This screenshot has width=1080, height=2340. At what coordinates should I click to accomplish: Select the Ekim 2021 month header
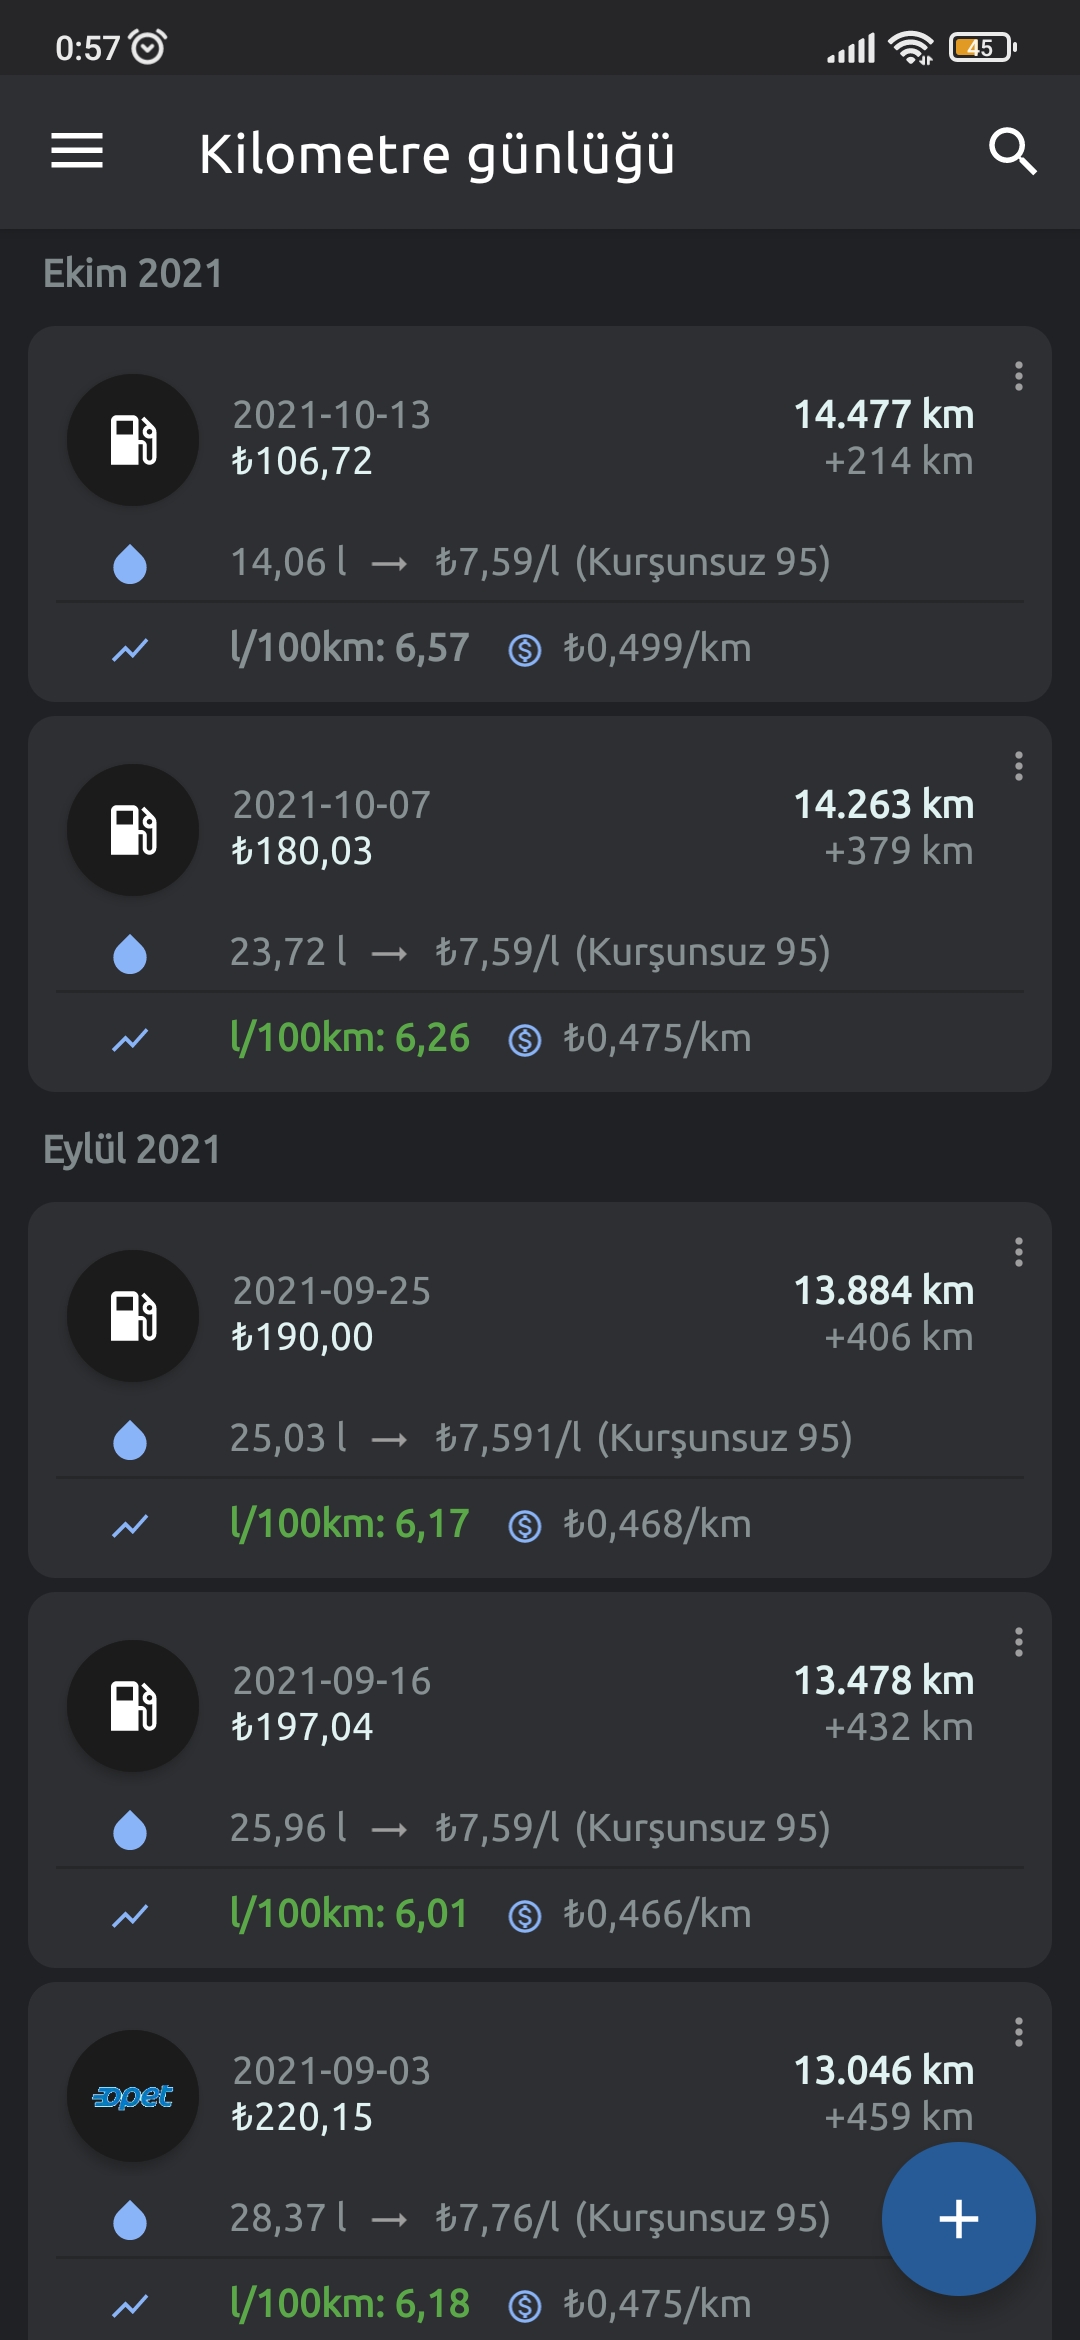[133, 274]
